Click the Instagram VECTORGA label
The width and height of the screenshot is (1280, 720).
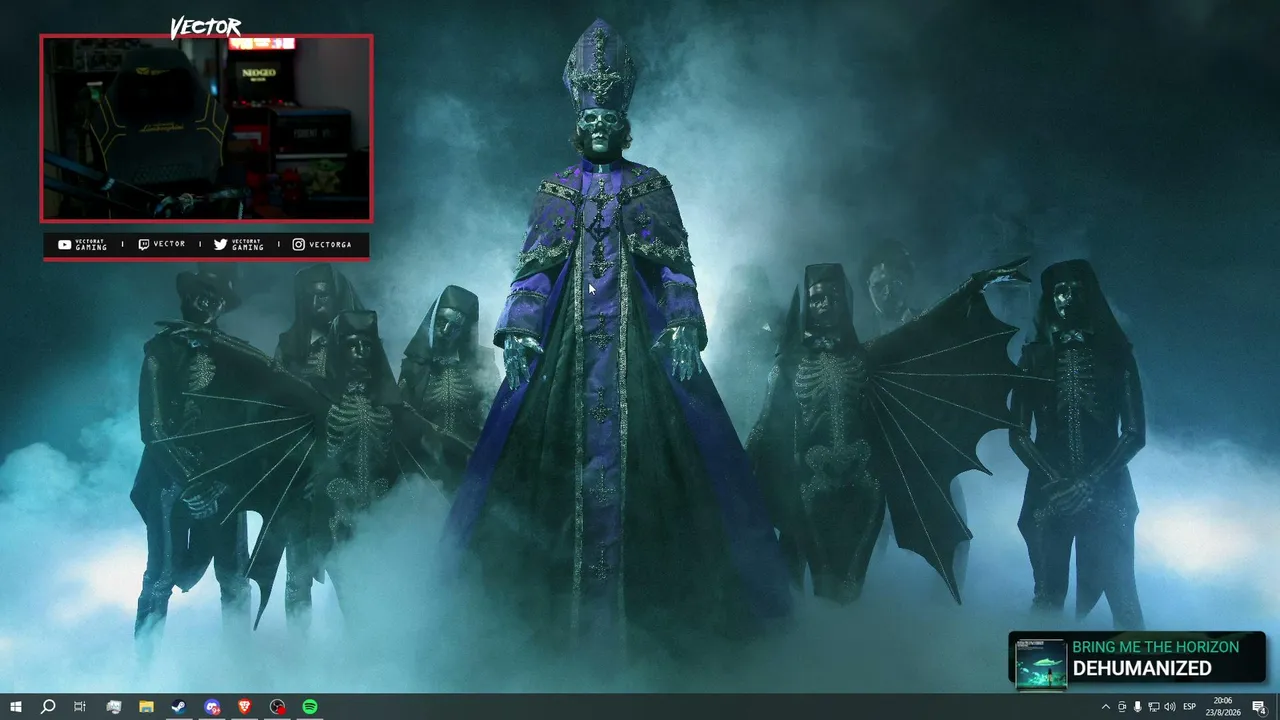coord(322,244)
